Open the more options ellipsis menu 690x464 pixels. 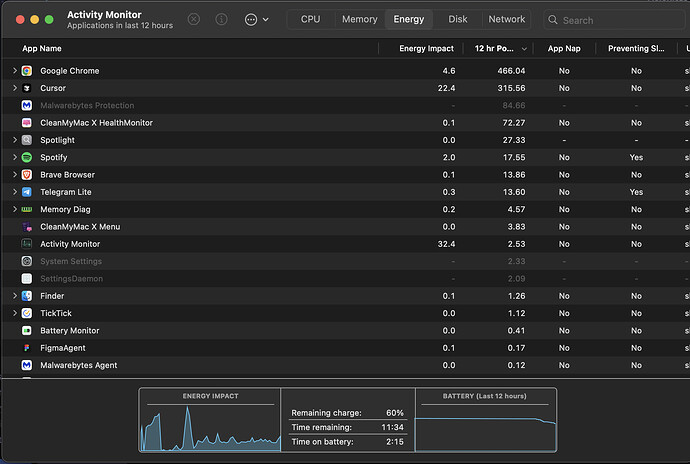click(x=256, y=19)
